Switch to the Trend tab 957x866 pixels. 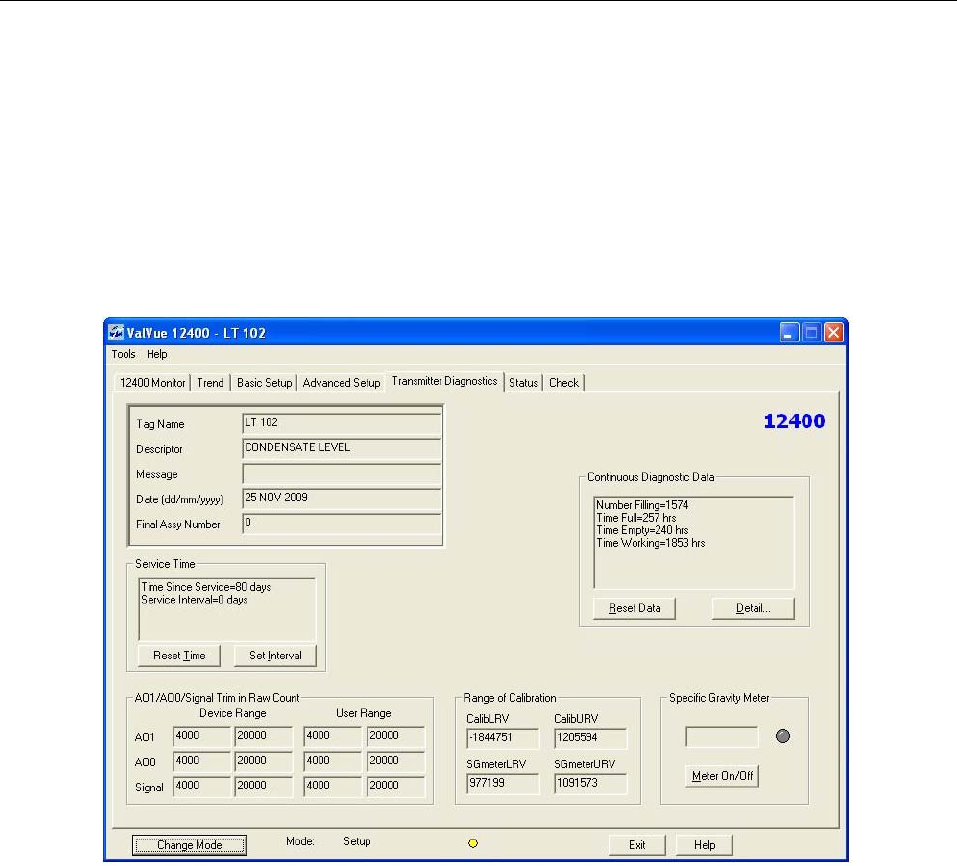(211, 383)
